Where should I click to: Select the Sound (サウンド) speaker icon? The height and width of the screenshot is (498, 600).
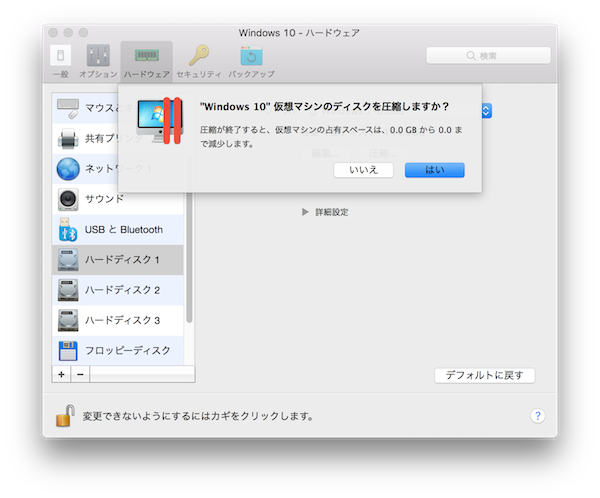pyautogui.click(x=68, y=199)
